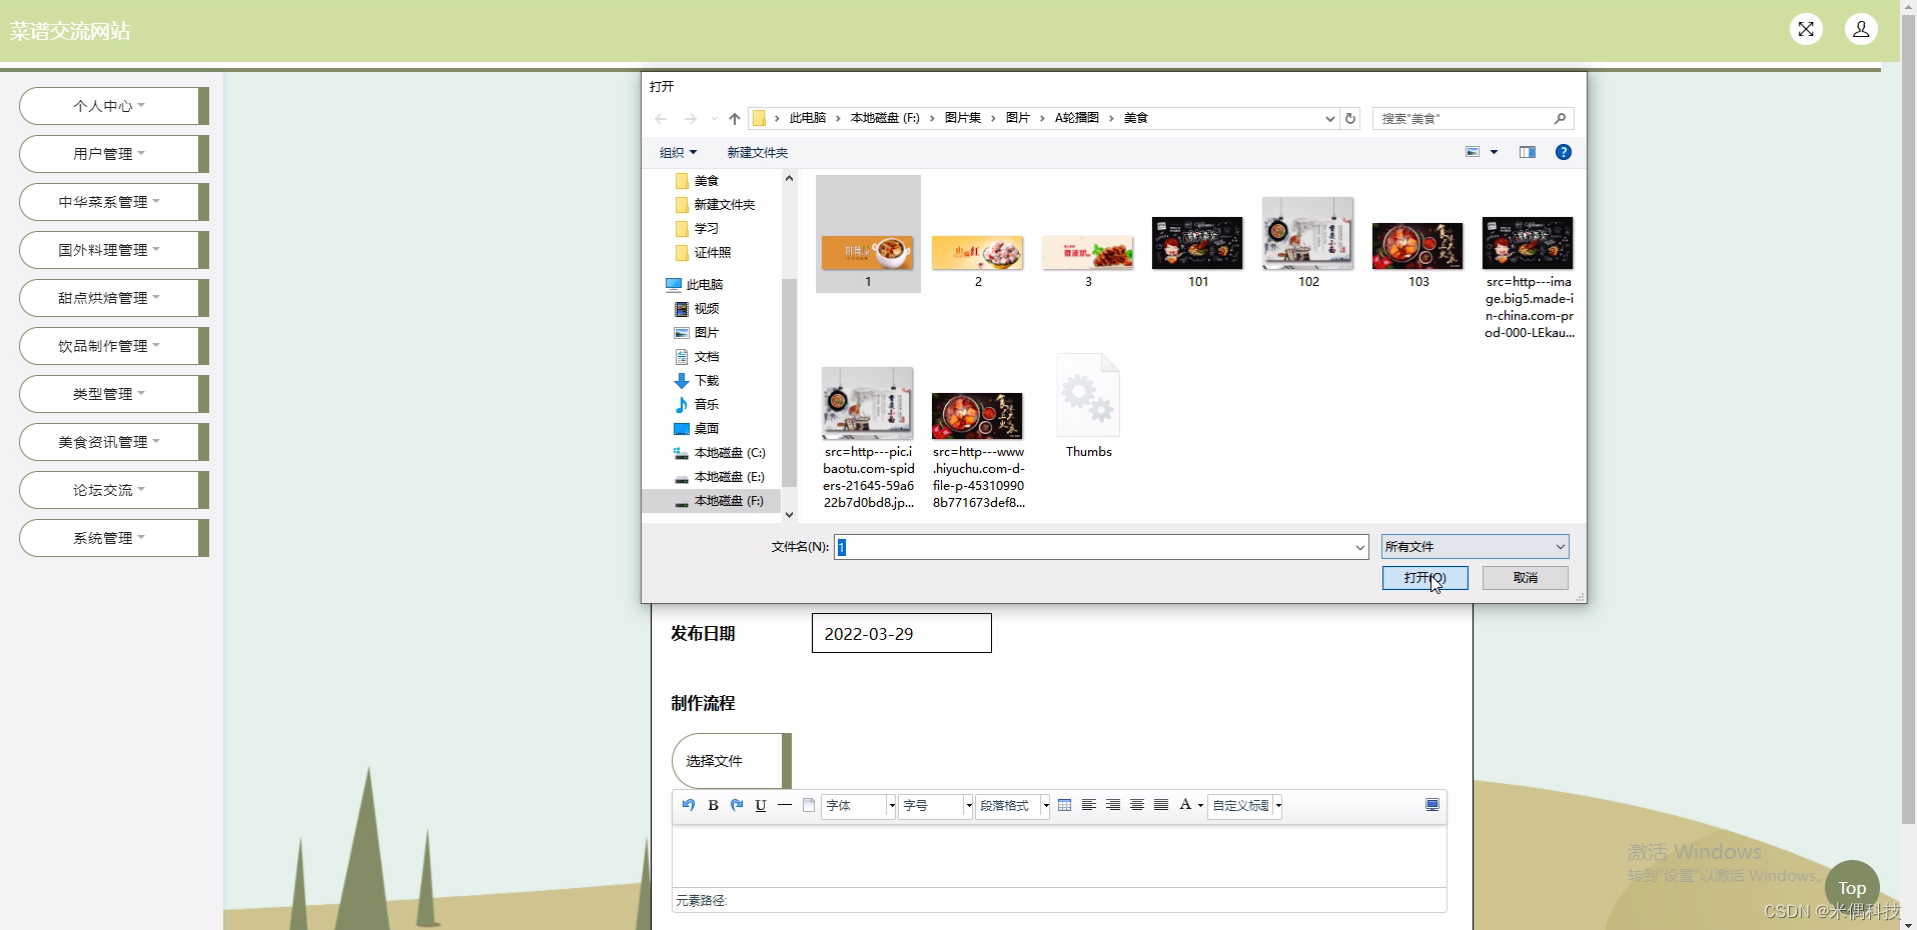
Task: Toggle bold formatting in editor
Action: tap(713, 805)
